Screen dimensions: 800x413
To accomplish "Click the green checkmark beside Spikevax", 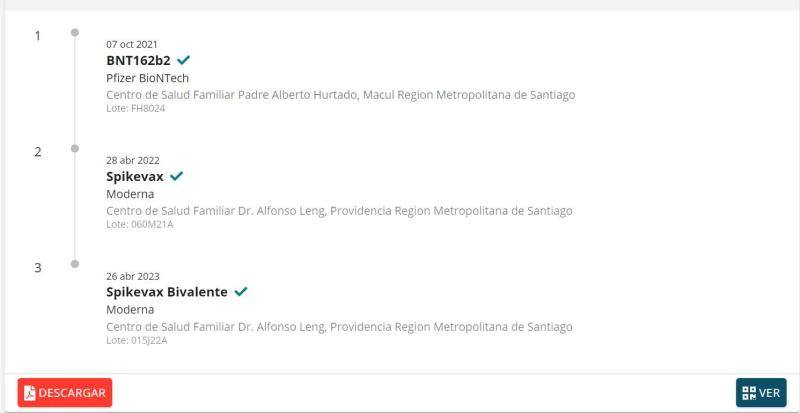I will pos(177,176).
